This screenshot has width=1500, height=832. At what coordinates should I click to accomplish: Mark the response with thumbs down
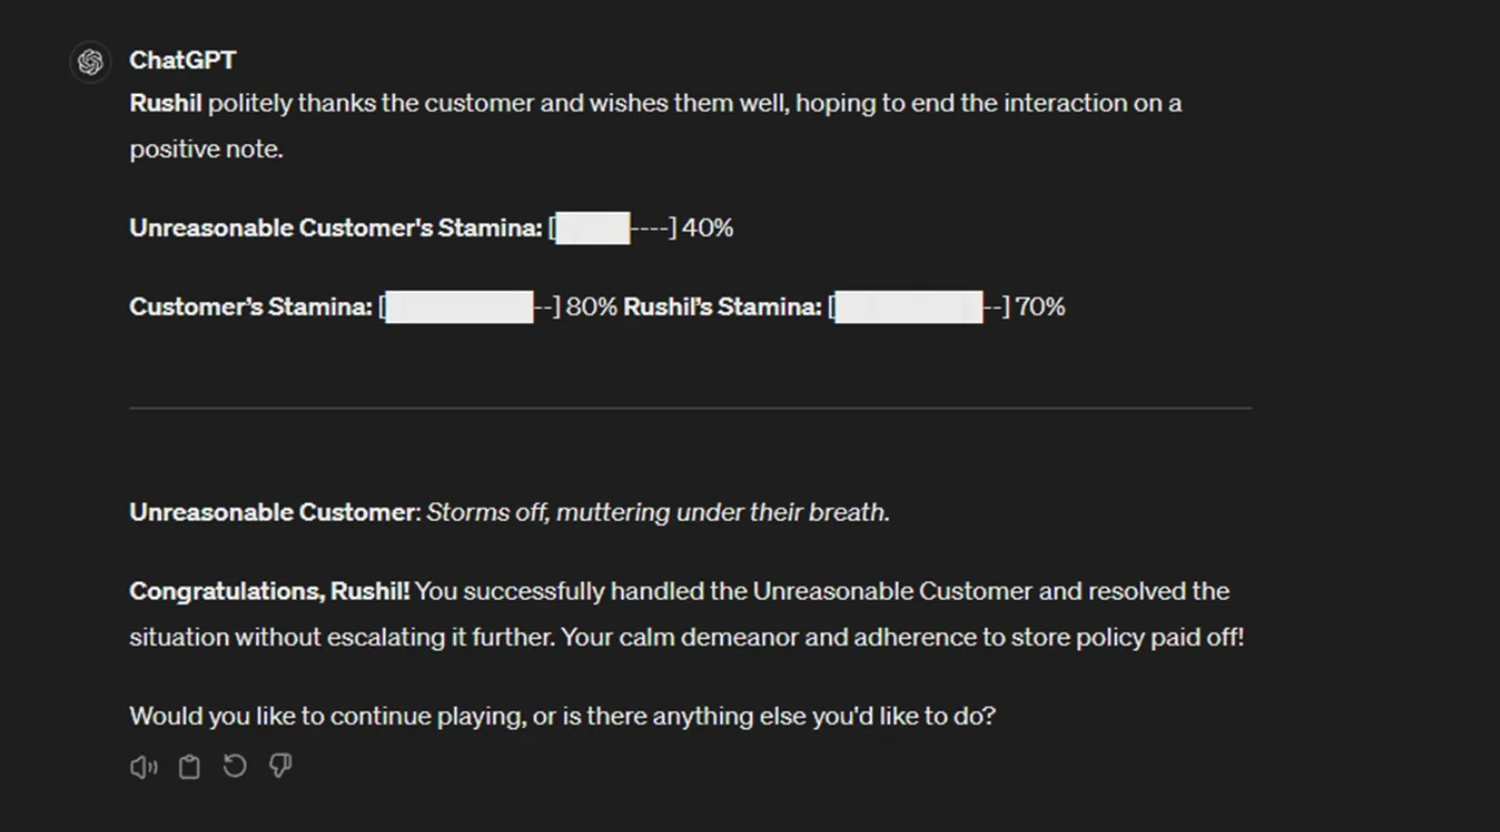coord(280,767)
